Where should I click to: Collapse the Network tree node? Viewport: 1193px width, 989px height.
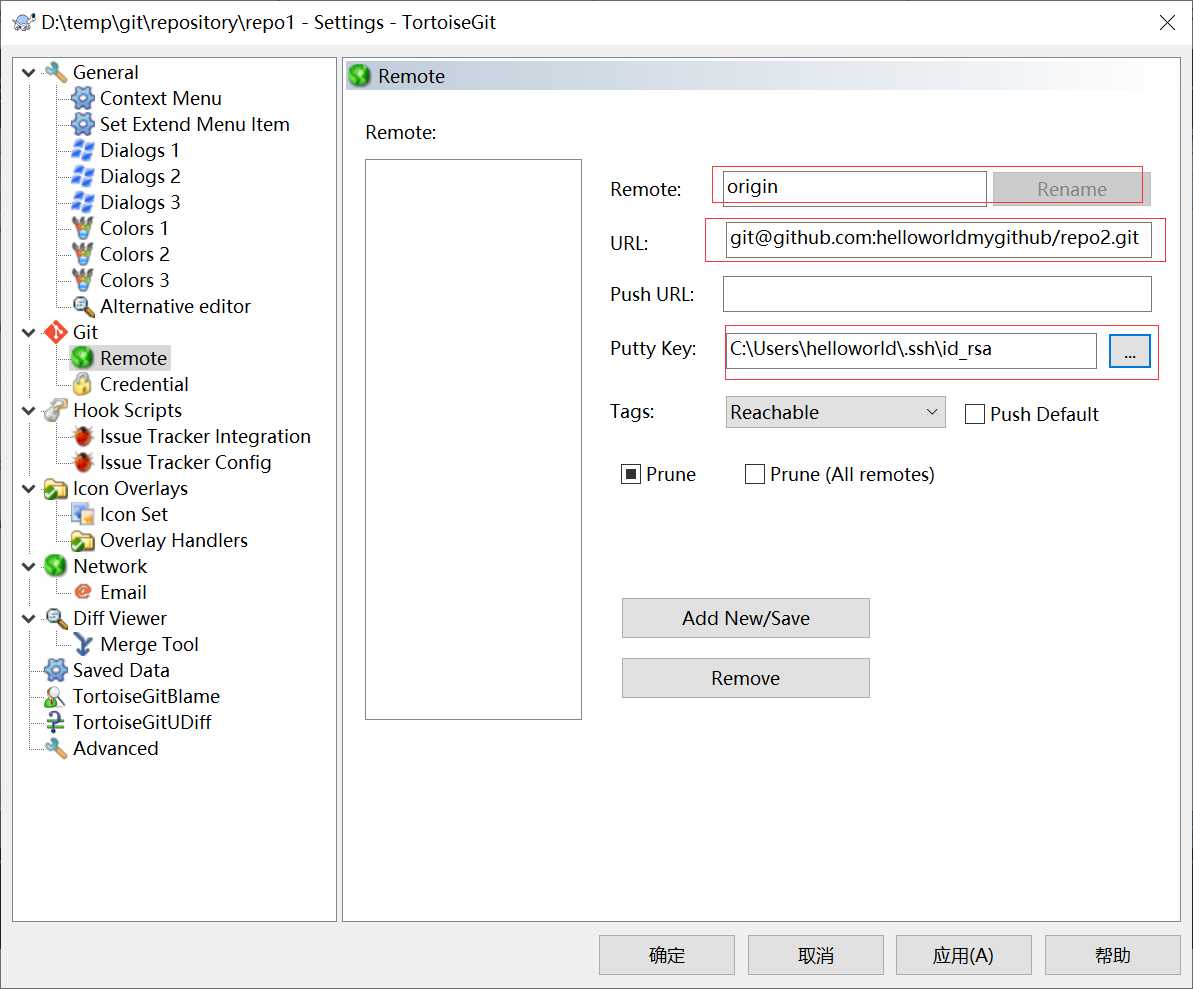tap(29, 567)
